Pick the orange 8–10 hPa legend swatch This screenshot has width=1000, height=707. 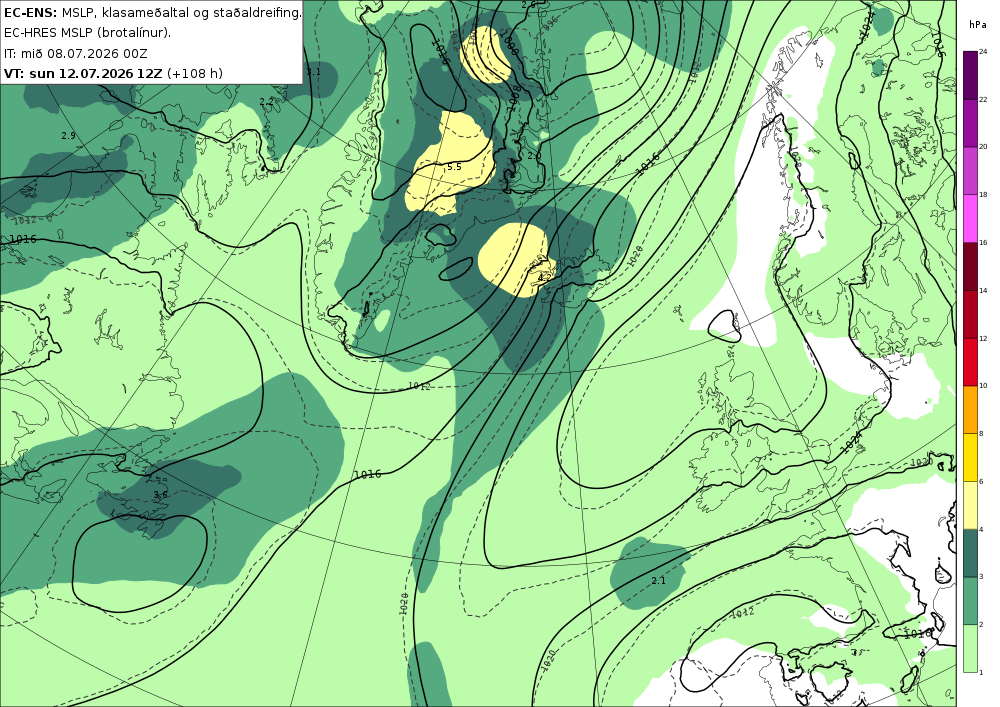pos(970,409)
